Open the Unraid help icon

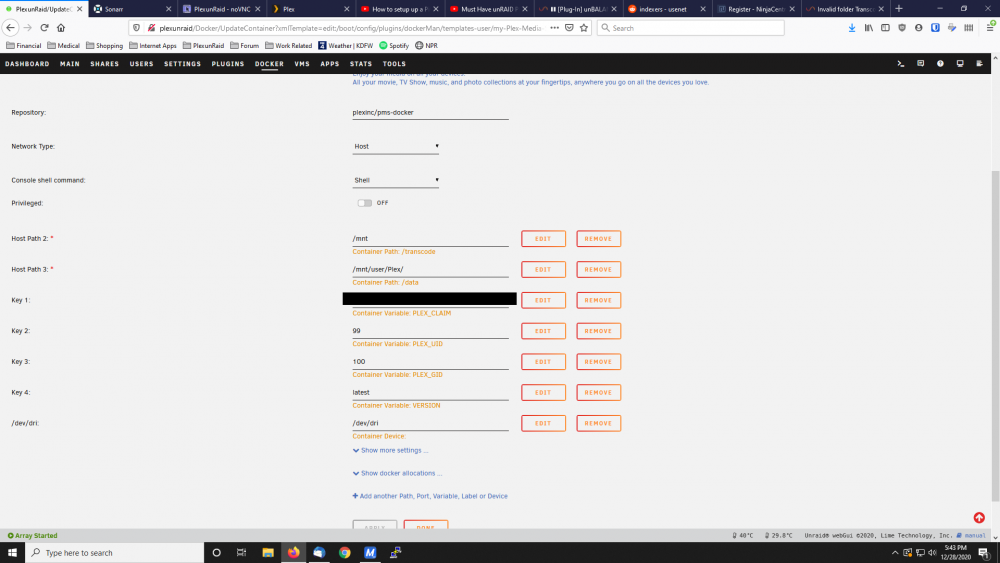pyautogui.click(x=940, y=64)
